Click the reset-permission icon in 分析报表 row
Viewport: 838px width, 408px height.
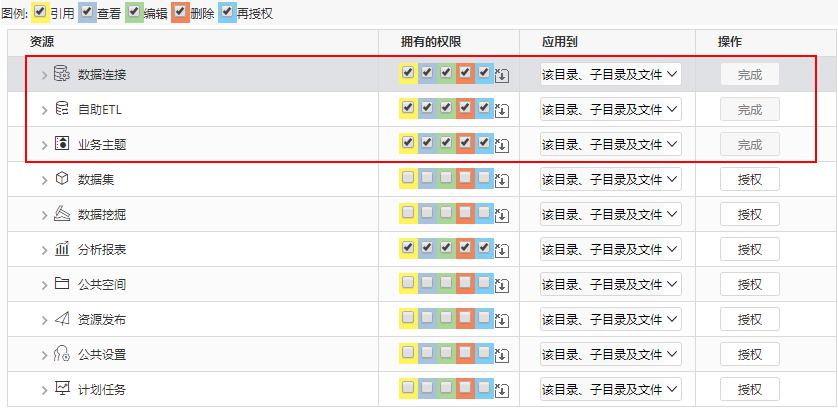pyautogui.click(x=502, y=250)
